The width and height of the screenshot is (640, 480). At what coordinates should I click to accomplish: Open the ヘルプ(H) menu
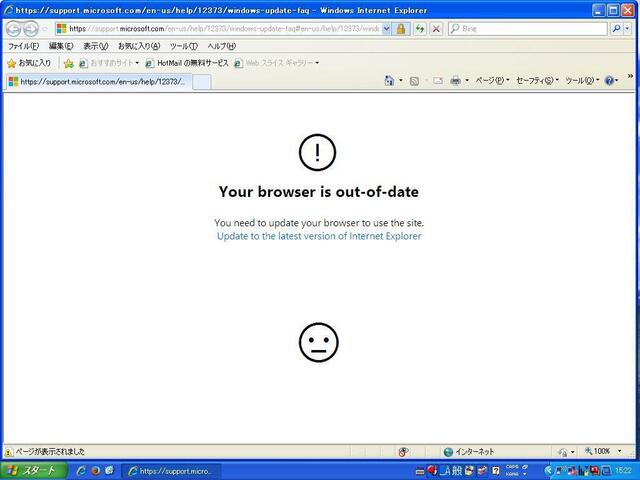pyautogui.click(x=221, y=46)
